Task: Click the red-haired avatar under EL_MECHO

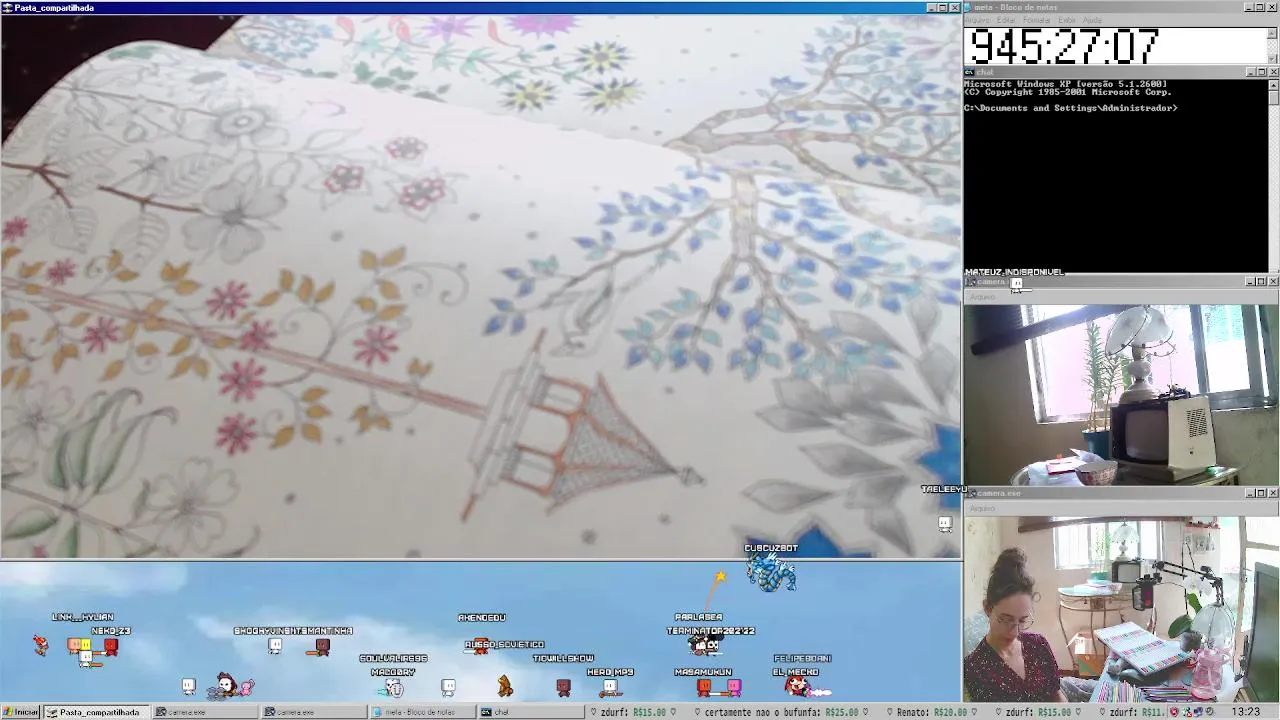Action: pyautogui.click(x=797, y=686)
